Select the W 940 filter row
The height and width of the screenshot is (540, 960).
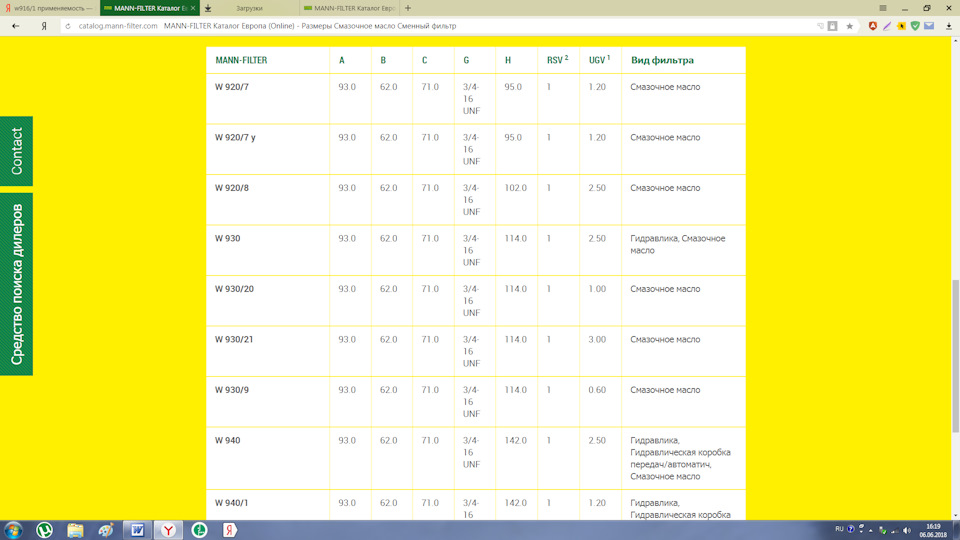(x=227, y=440)
